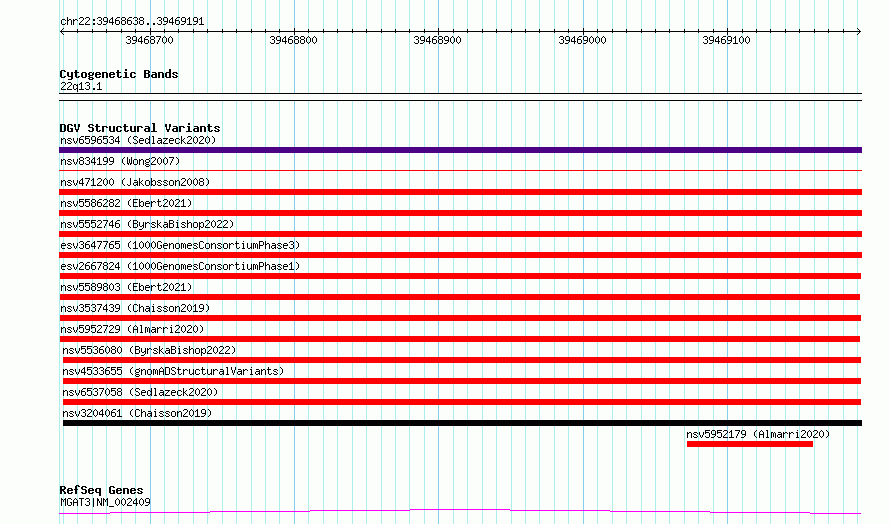Click the nsv6596534 (Sedlazeck2020) variant label
The image size is (890, 524).
[x=138, y=140]
